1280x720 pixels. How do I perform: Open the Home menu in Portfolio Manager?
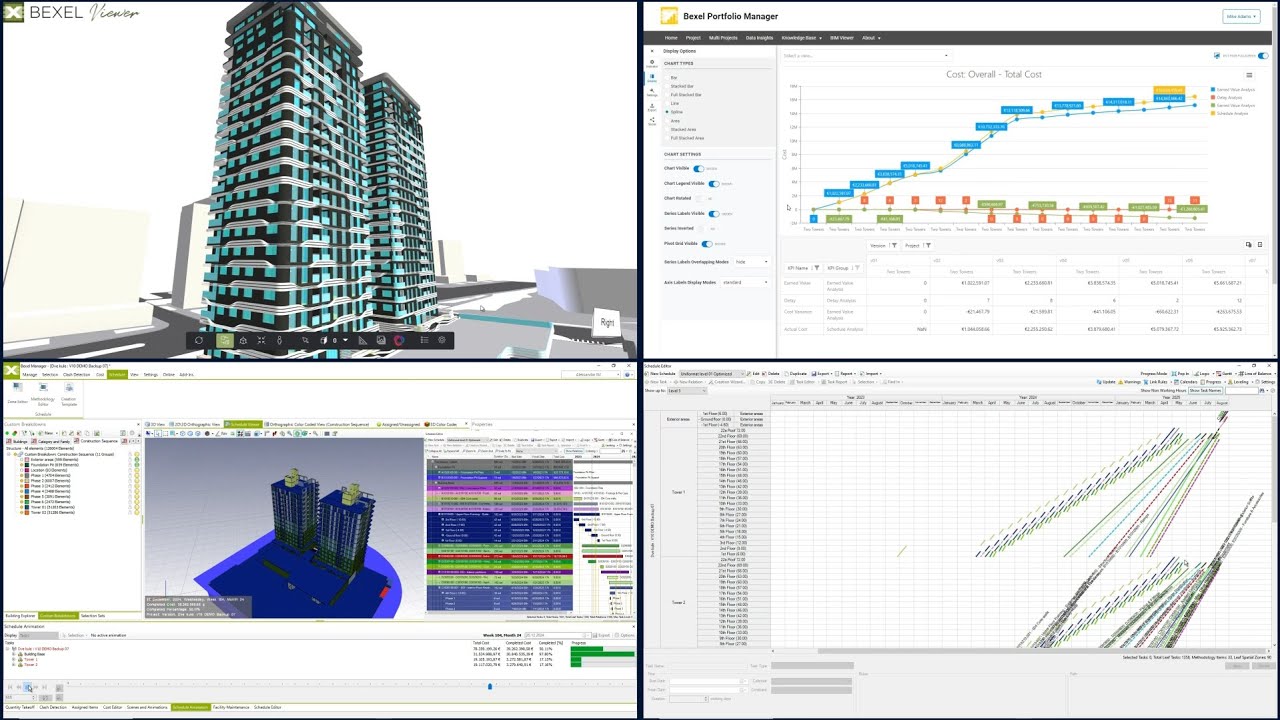pos(671,38)
